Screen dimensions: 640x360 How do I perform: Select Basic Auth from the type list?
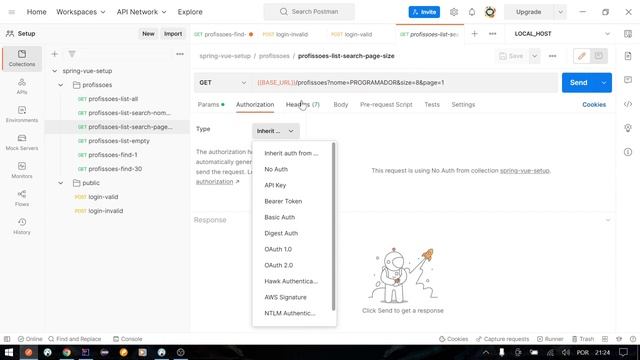pyautogui.click(x=279, y=217)
